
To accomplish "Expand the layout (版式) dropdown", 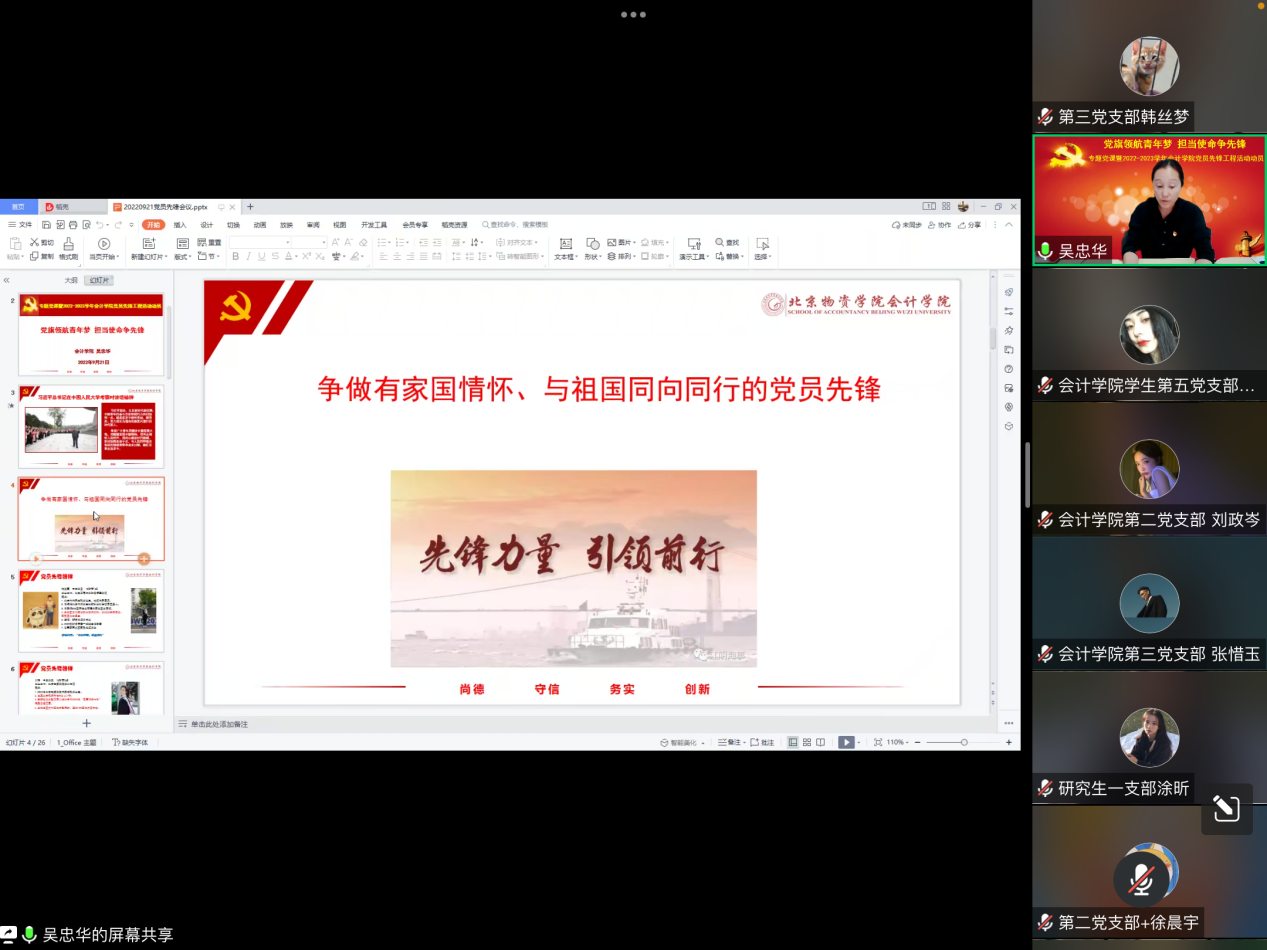I will pos(184,257).
